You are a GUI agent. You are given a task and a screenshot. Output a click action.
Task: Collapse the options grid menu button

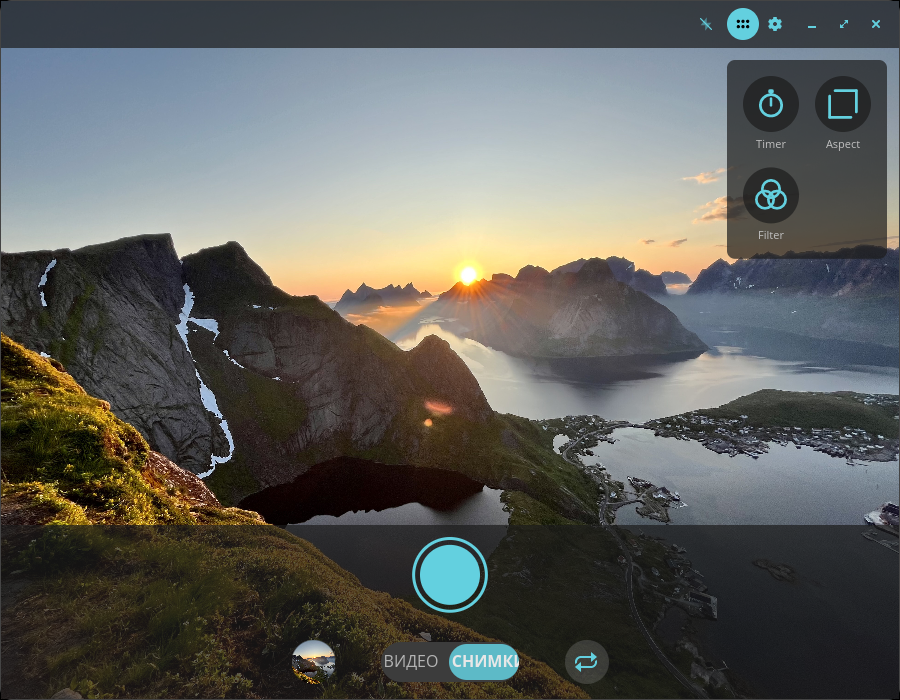pos(743,24)
